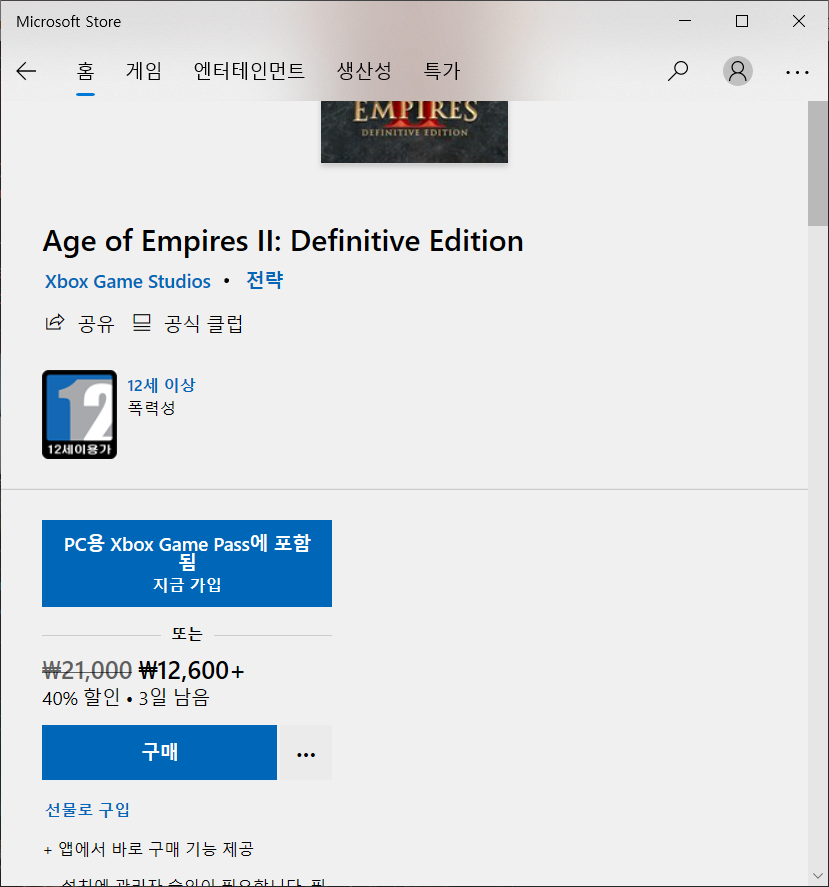The image size is (829, 887).
Task: Click the 12세 이상 rating link
Action: coord(161,385)
